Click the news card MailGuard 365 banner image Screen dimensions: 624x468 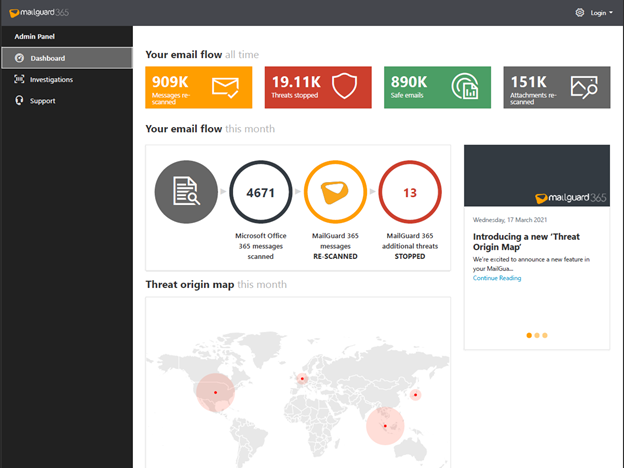537,176
